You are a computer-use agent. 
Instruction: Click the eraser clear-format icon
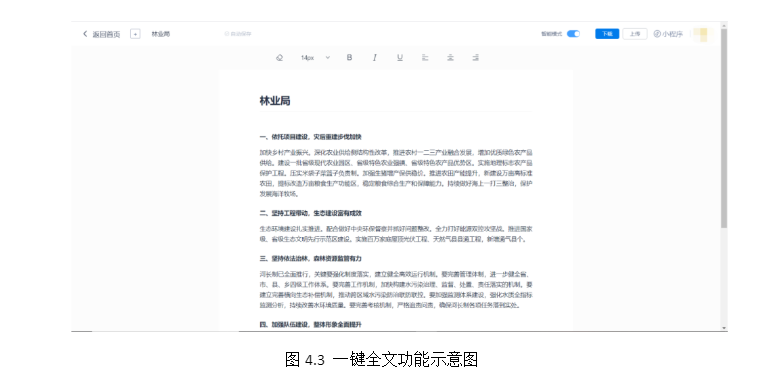pos(279,57)
